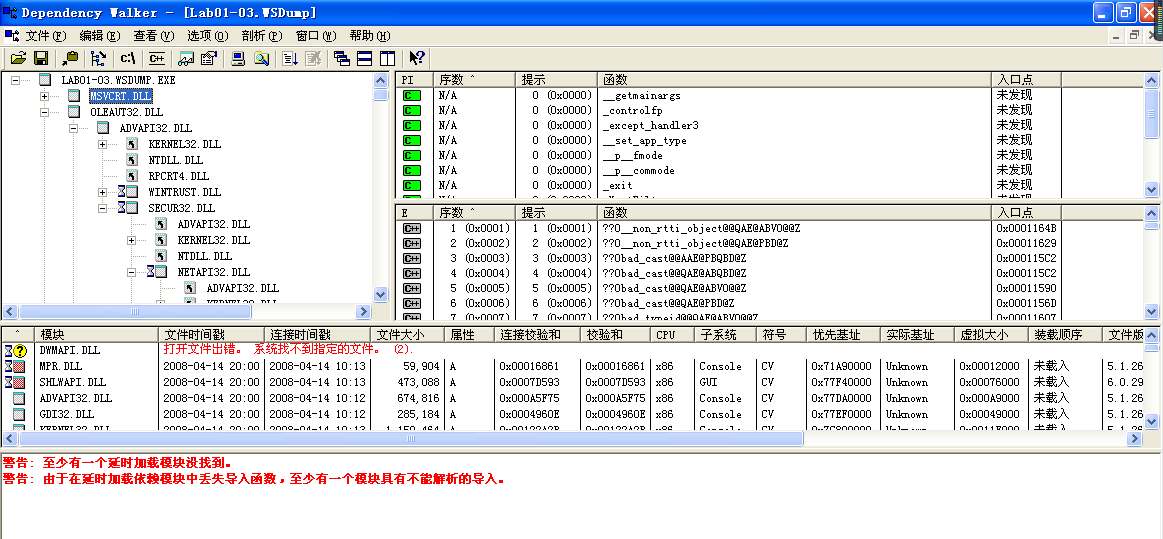Open the 文件 (File) menu
Image resolution: width=1163 pixels, height=539 pixels.
[x=46, y=36]
